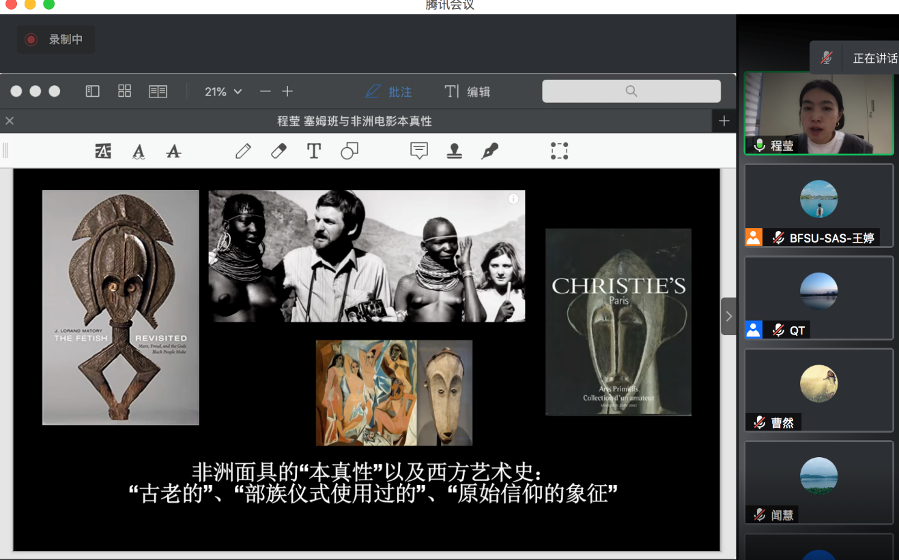Select the pencil drawing tool
Image resolution: width=899 pixels, height=560 pixels.
point(243,151)
